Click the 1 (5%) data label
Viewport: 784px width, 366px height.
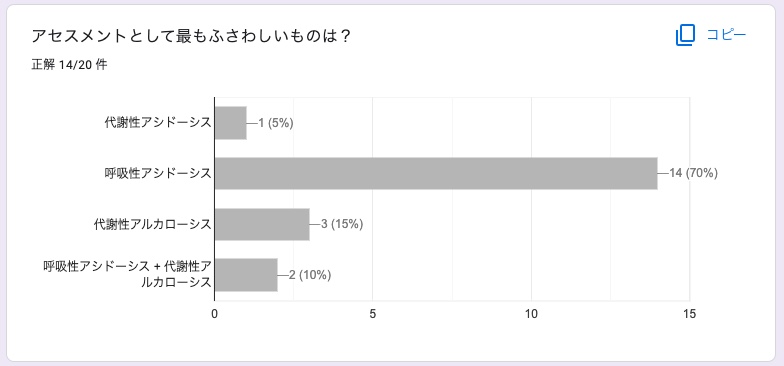tap(276, 123)
